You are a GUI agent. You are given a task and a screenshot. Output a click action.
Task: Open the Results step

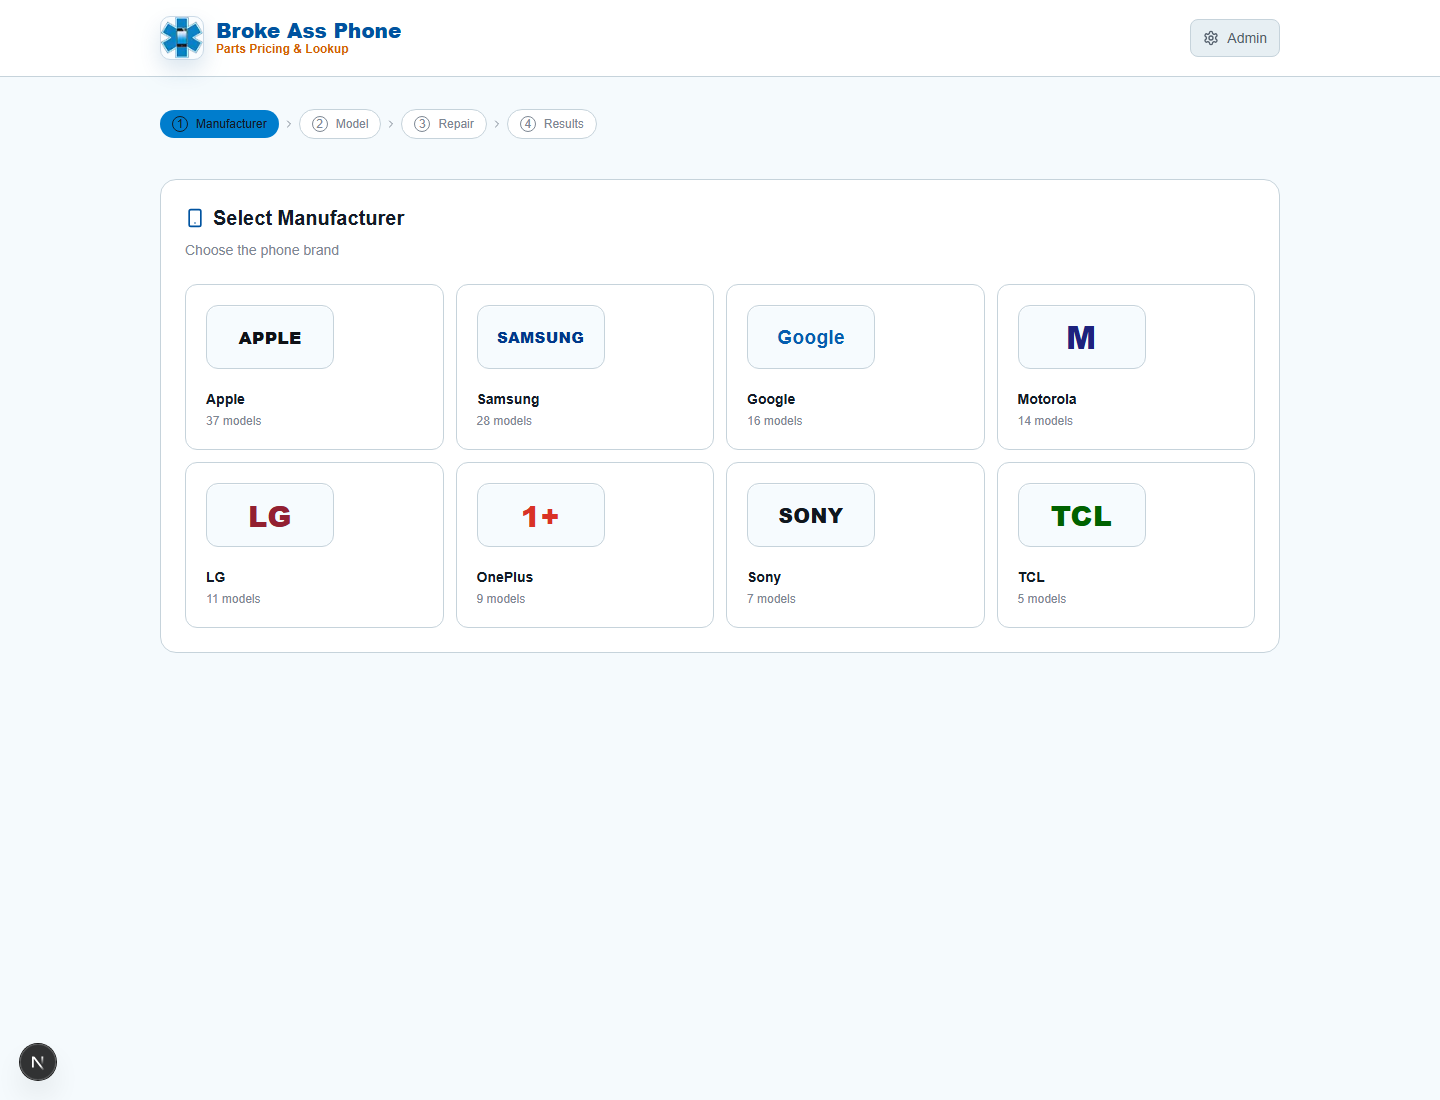[x=552, y=124]
